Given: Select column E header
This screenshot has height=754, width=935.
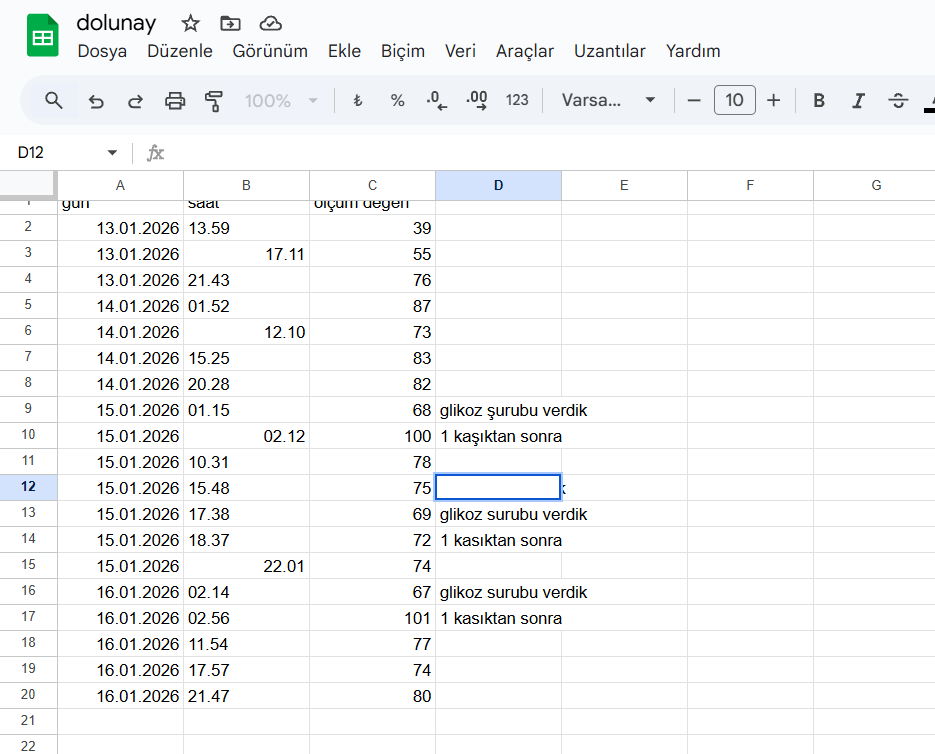Looking at the screenshot, I should [x=624, y=186].
